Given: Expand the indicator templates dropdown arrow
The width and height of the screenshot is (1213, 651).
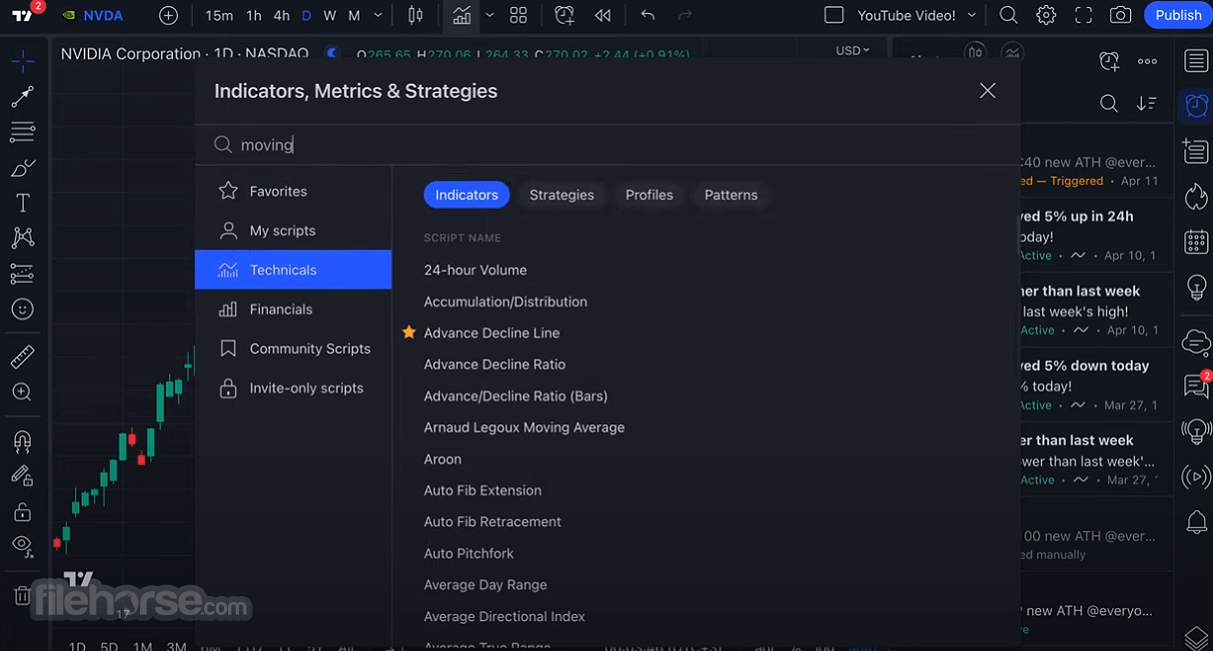Looking at the screenshot, I should pyautogui.click(x=489, y=15).
